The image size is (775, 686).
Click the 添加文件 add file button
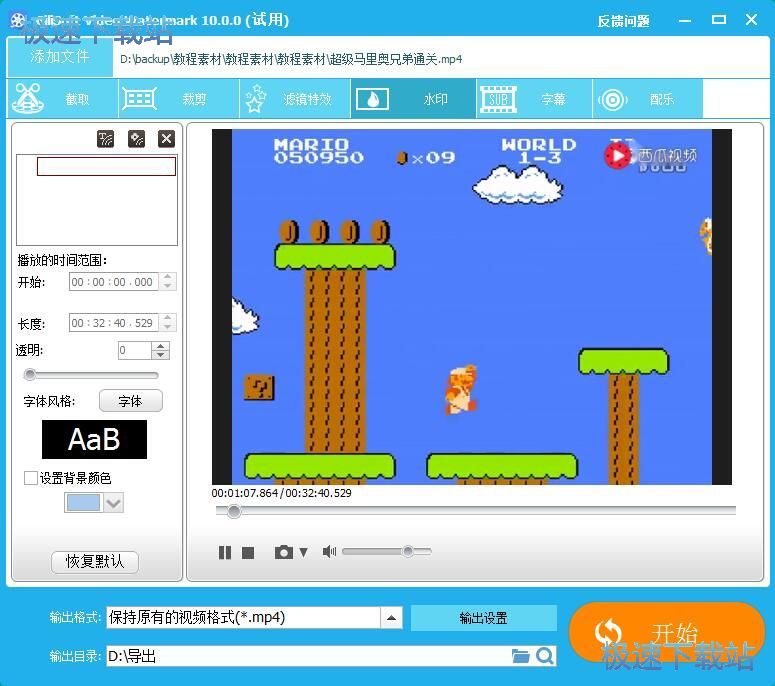click(60, 57)
